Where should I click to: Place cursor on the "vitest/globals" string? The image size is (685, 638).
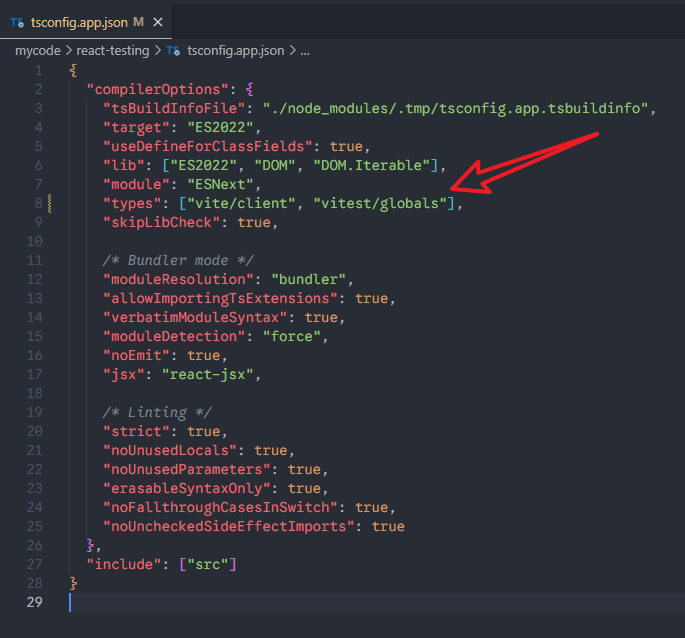(380, 203)
